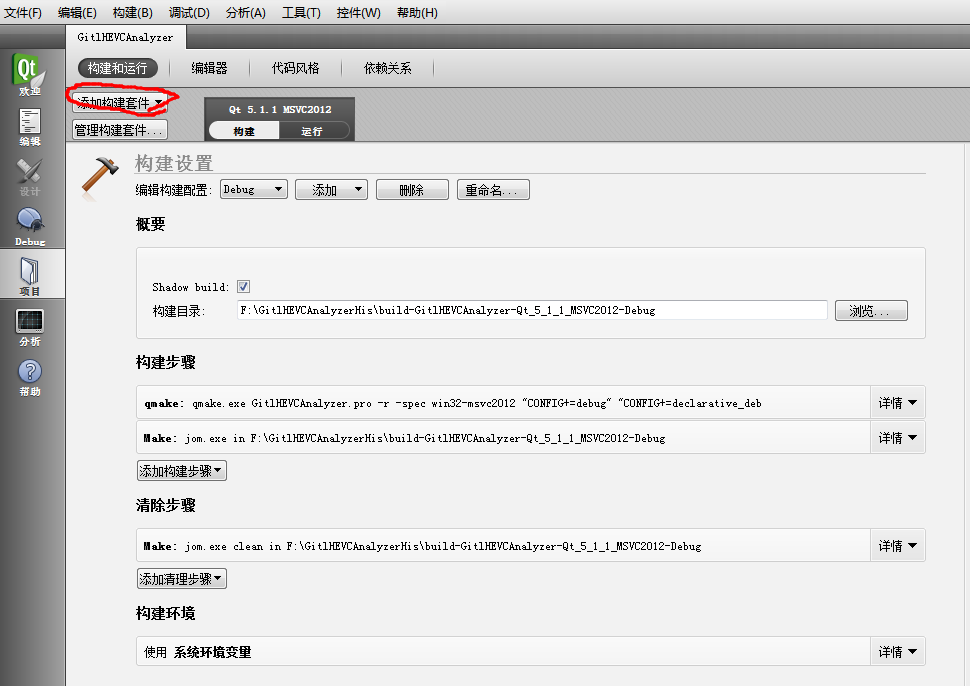The width and height of the screenshot is (970, 686).
Task: Switch kit to 构建 (Build) settings
Action: (x=244, y=131)
